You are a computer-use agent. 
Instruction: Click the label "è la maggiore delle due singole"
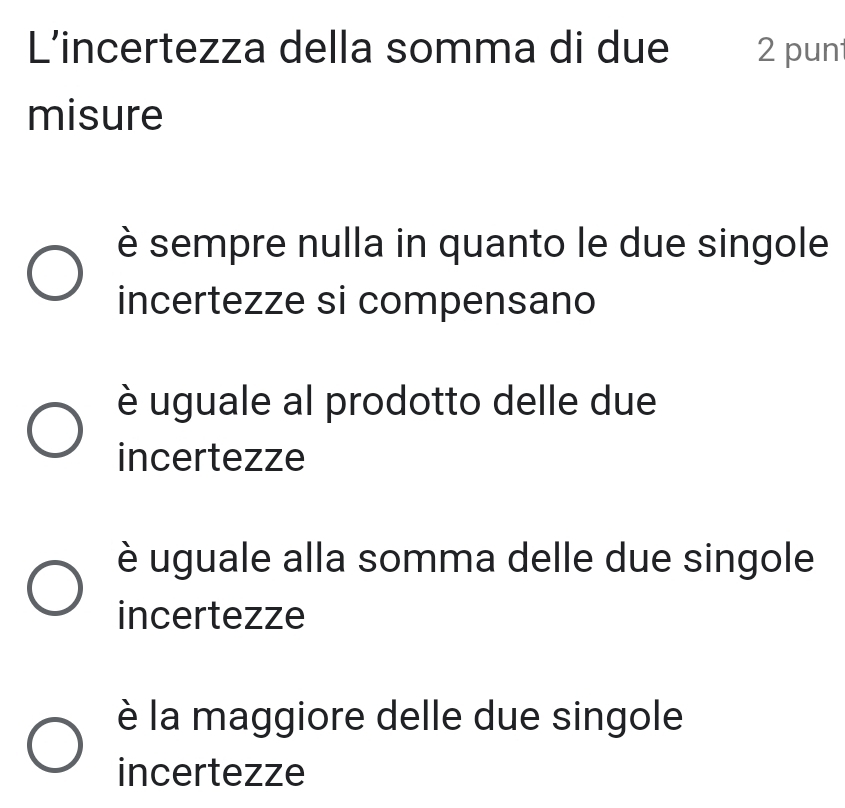pos(400,716)
